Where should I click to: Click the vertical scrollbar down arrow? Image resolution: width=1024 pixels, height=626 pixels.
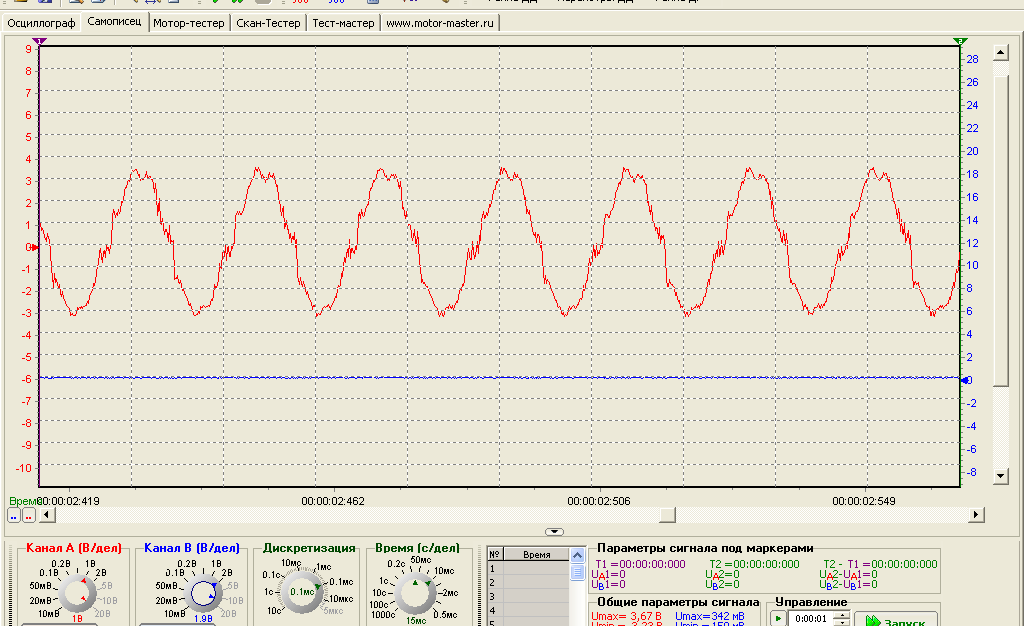(1000, 476)
